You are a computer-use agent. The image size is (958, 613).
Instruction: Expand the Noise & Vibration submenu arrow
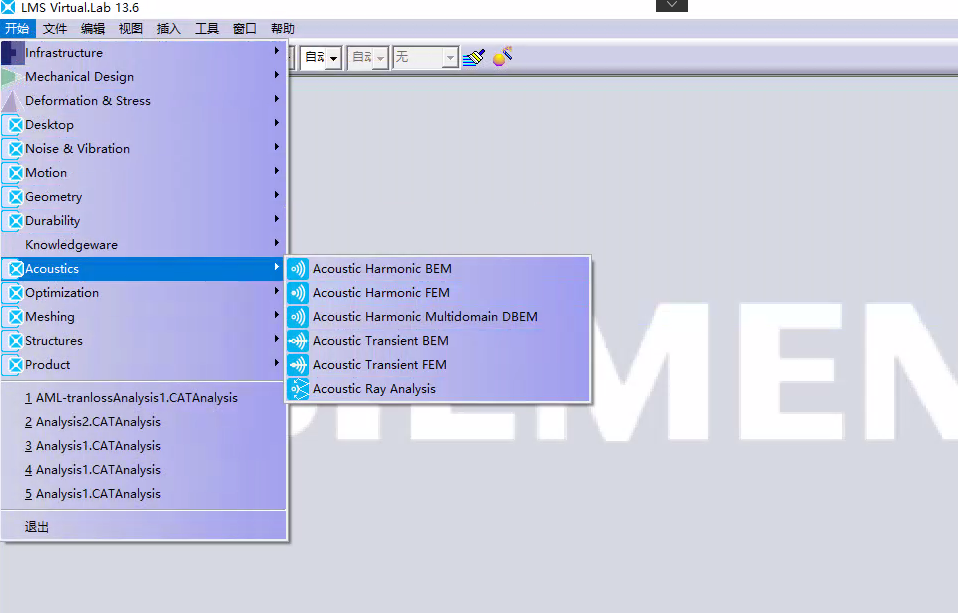click(277, 147)
